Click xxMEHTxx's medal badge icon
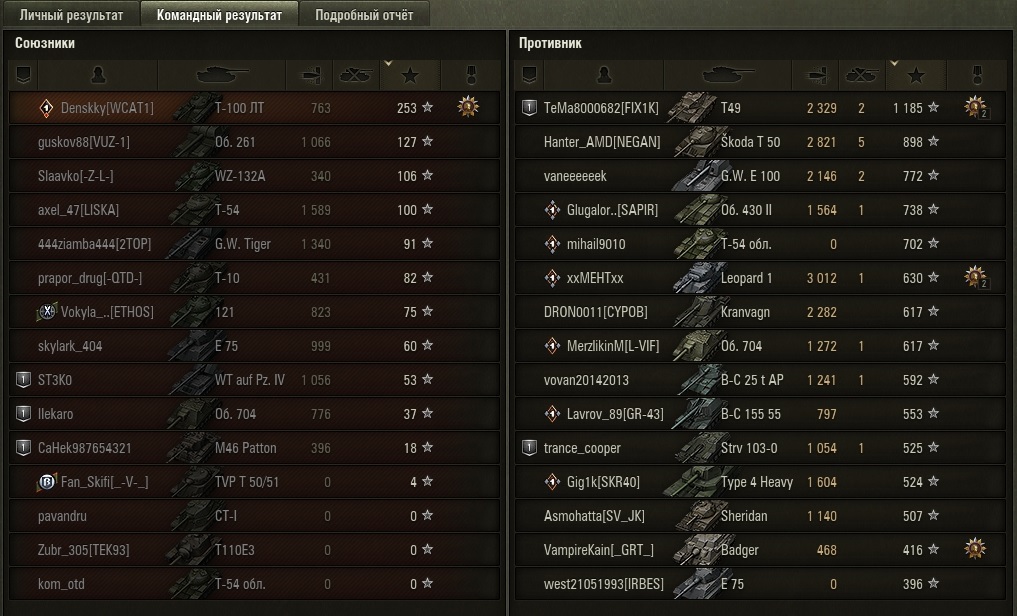Screen dimensions: 1017x616 975,277
